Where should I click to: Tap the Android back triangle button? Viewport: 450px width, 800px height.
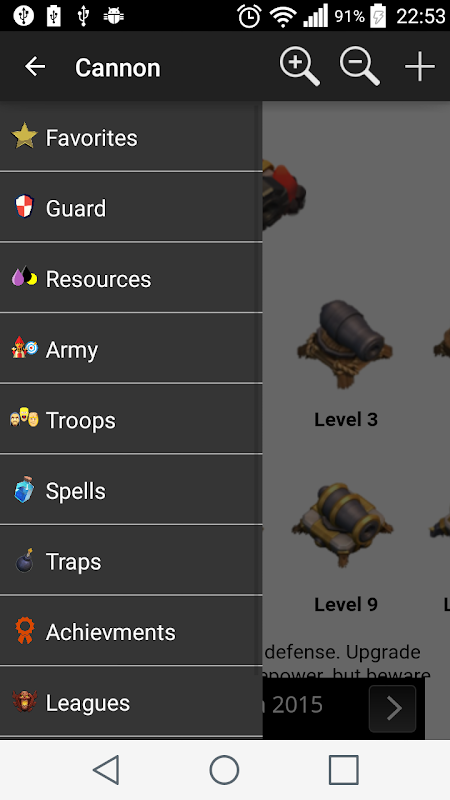(106, 769)
